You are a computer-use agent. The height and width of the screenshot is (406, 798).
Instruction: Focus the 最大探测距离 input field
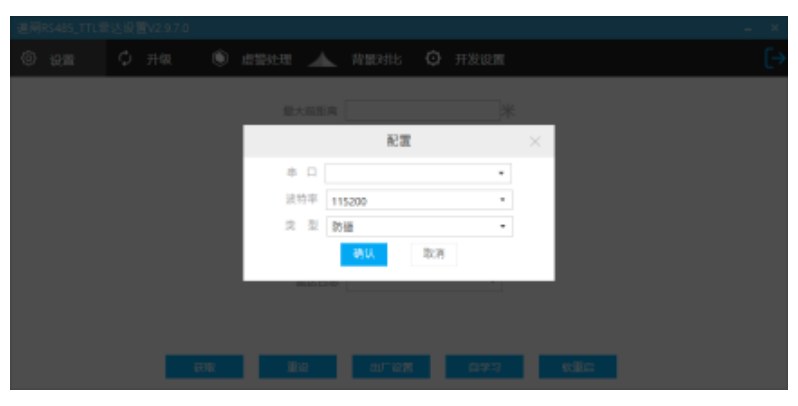click(422, 110)
